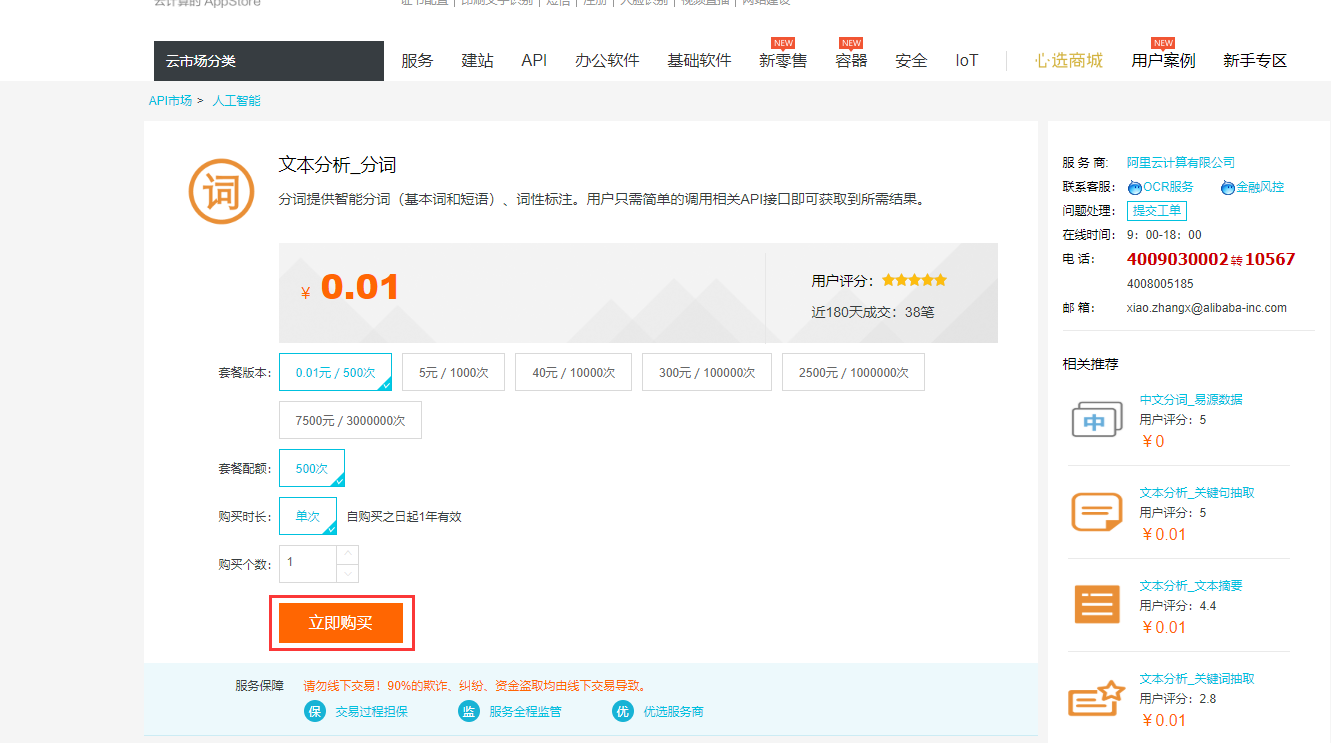Click the 交易过程担保 text label
The height and width of the screenshot is (743, 1331).
[x=371, y=712]
